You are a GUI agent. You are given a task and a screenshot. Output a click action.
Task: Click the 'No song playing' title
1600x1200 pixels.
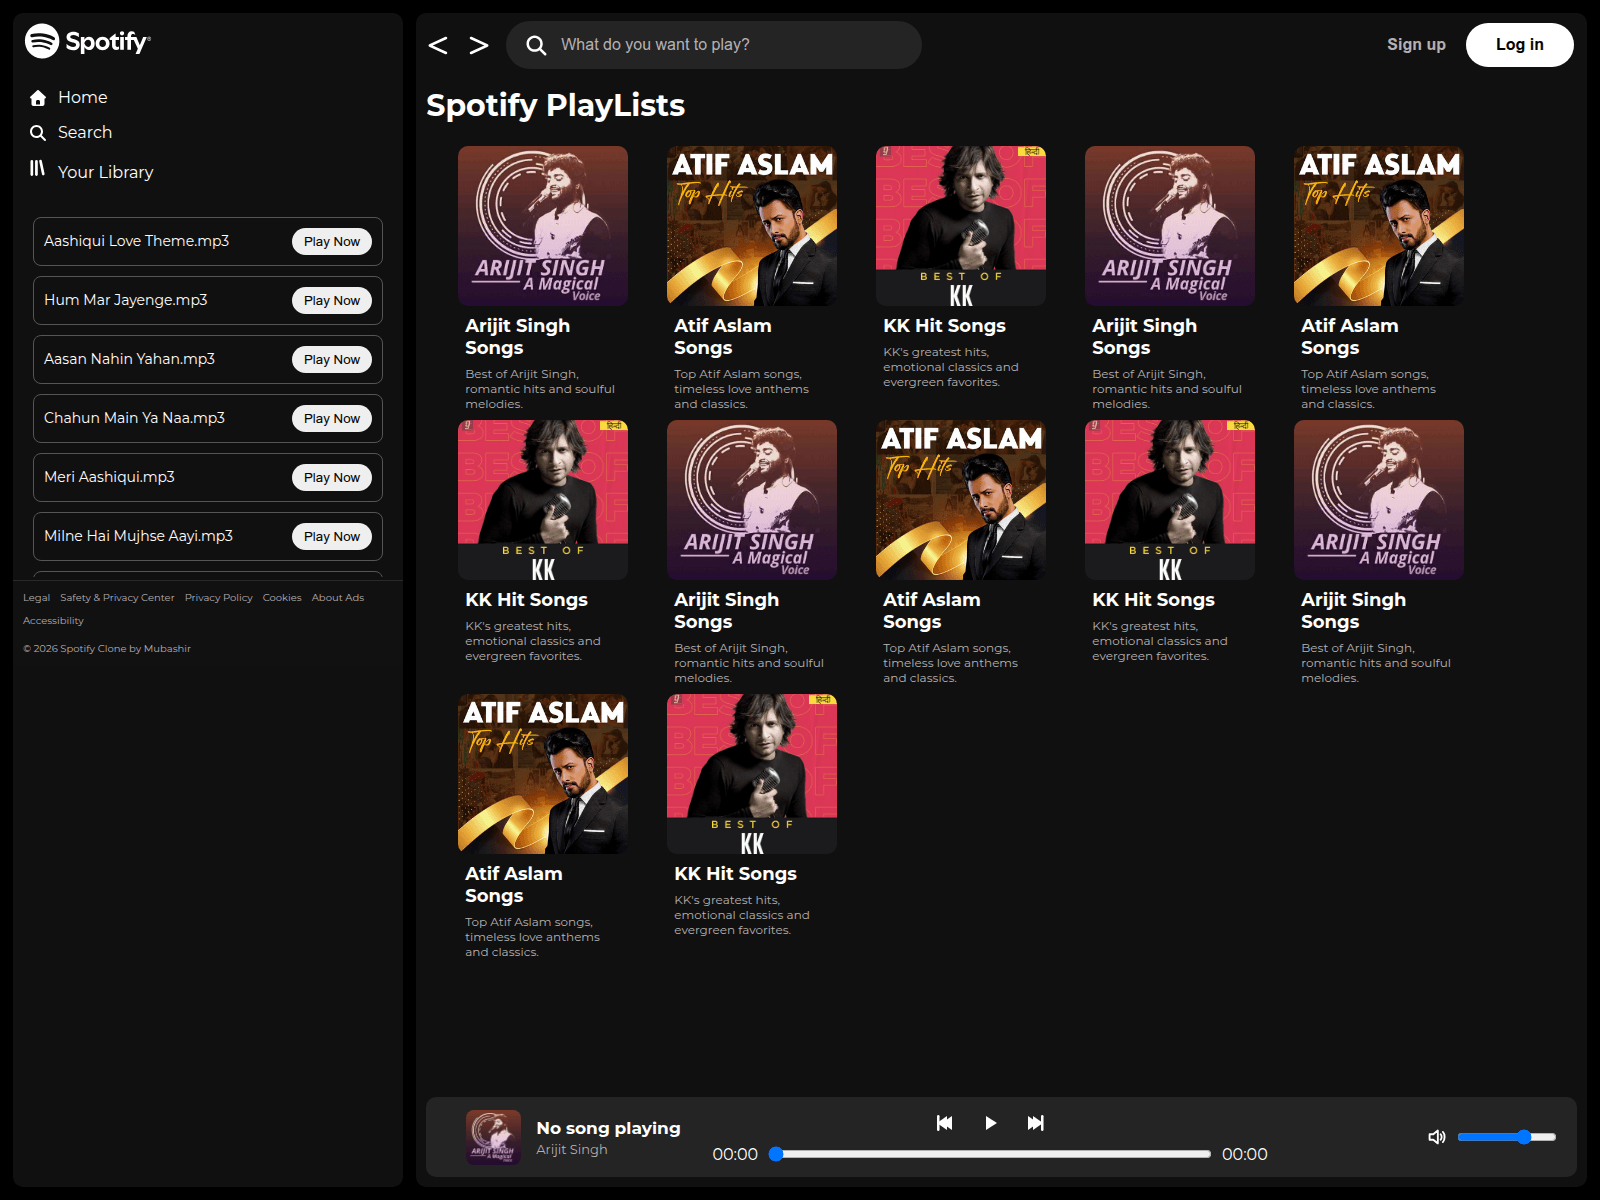[x=608, y=1128]
